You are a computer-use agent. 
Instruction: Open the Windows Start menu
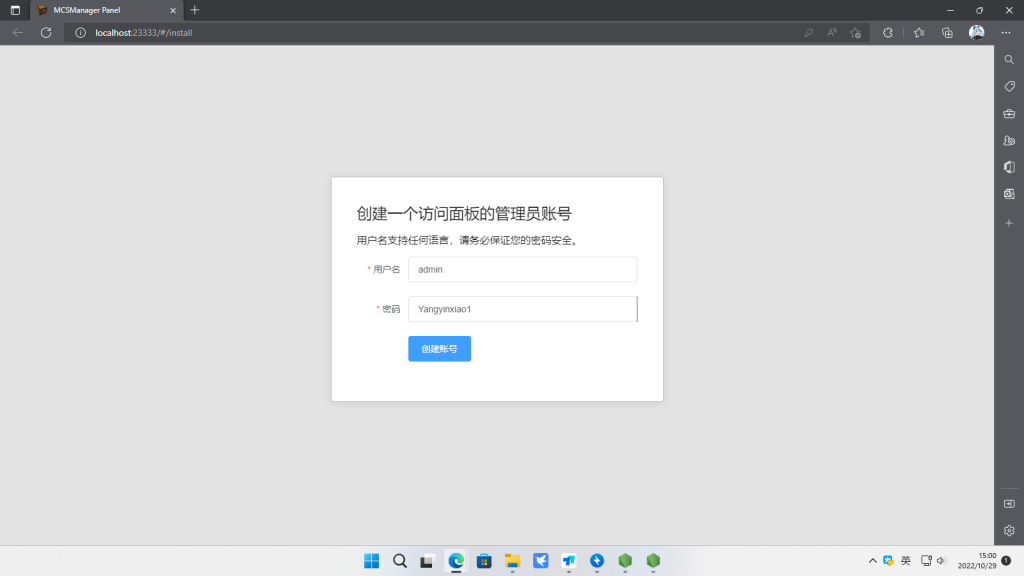pyautogui.click(x=372, y=561)
